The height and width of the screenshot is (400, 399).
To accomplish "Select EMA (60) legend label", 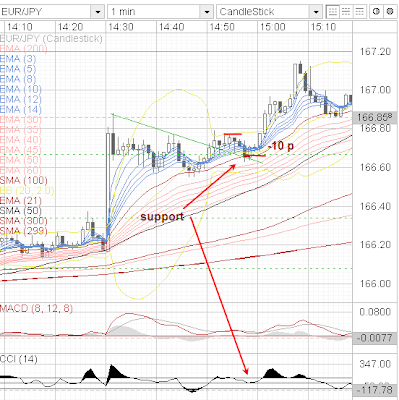I will point(21,170).
